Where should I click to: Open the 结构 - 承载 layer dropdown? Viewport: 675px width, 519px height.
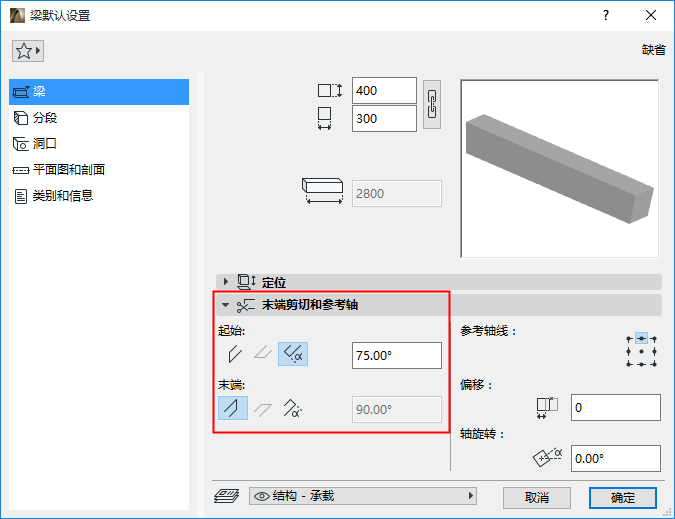[x=362, y=496]
